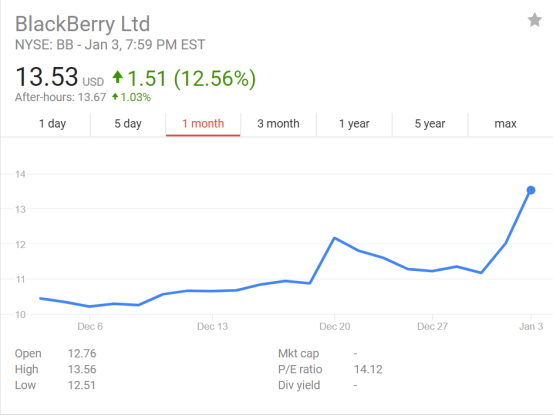Viewport: 554px width, 415px height.
Task: Switch to the 5 day tab
Action: (x=128, y=124)
